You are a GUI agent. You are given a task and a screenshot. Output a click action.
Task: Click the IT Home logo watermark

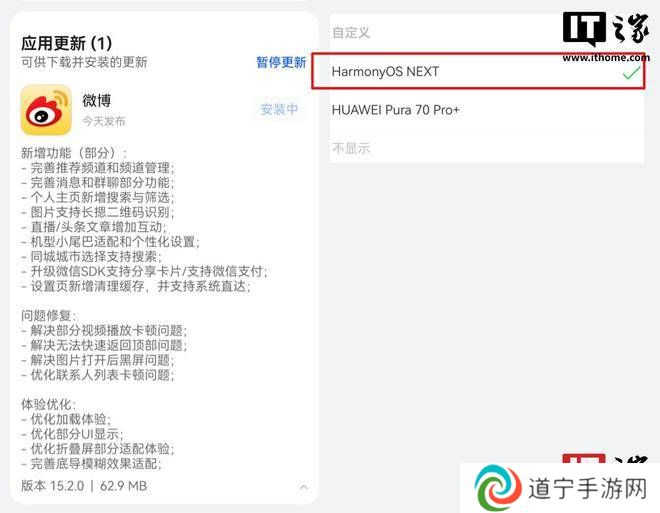coord(605,28)
